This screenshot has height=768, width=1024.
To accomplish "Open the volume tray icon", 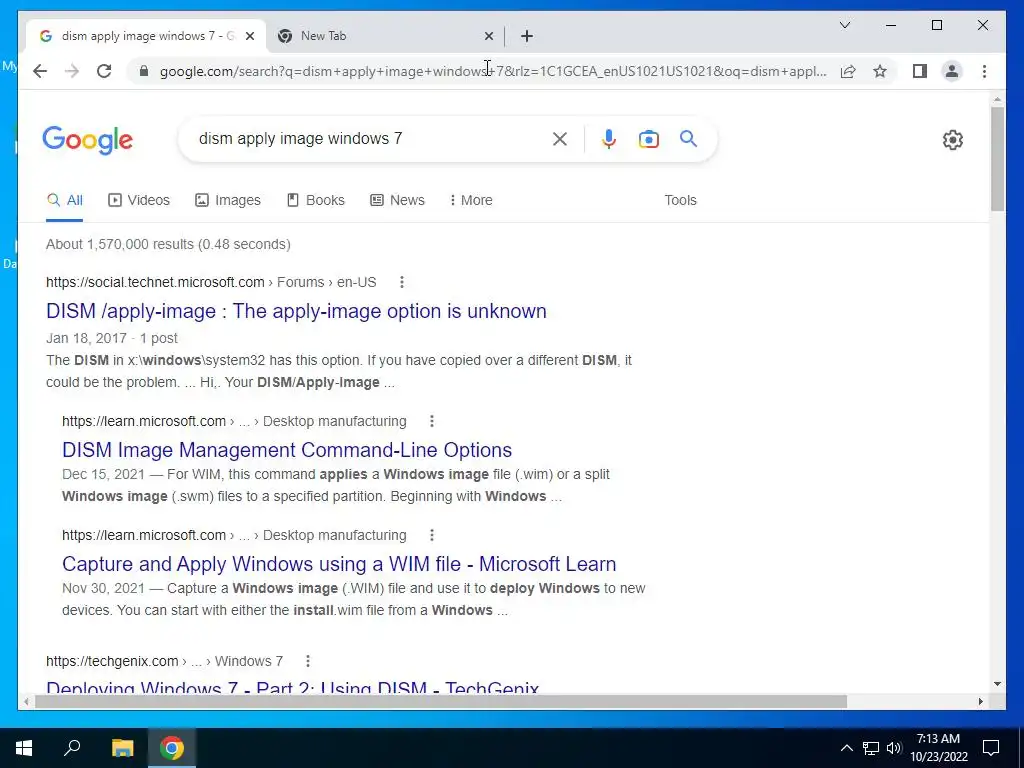I will click(x=894, y=748).
